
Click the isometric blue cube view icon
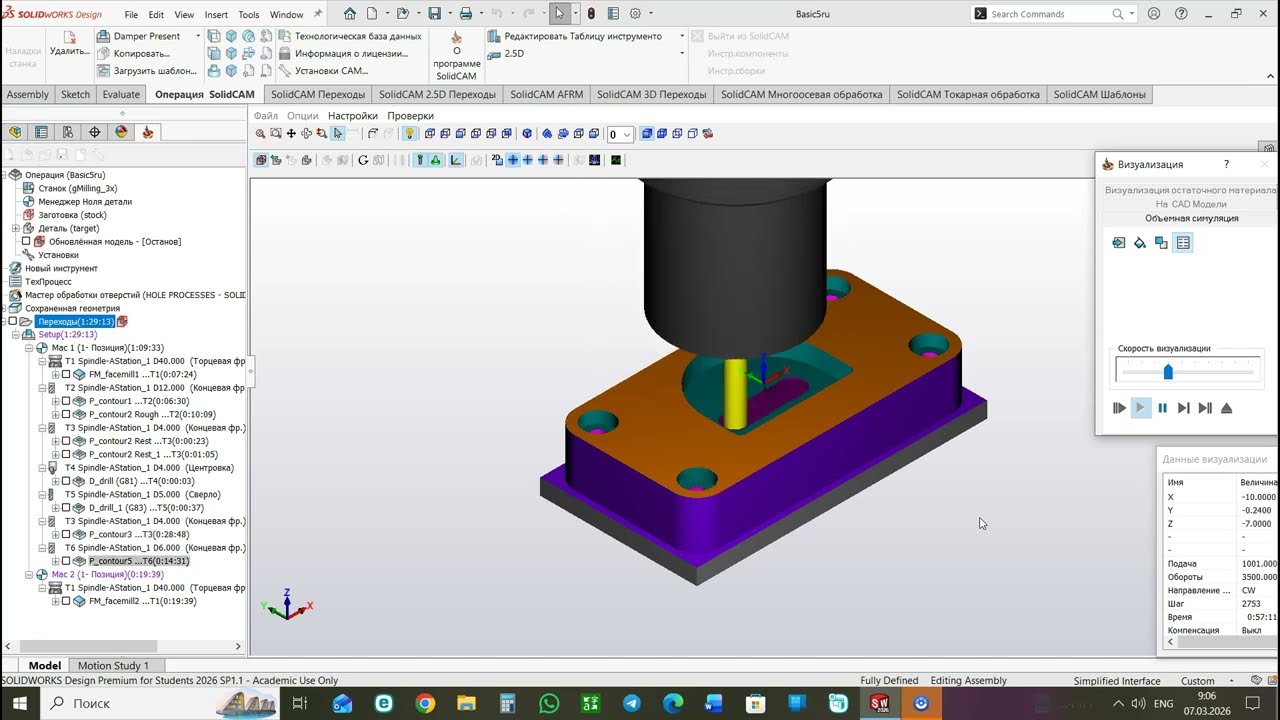coord(527,134)
